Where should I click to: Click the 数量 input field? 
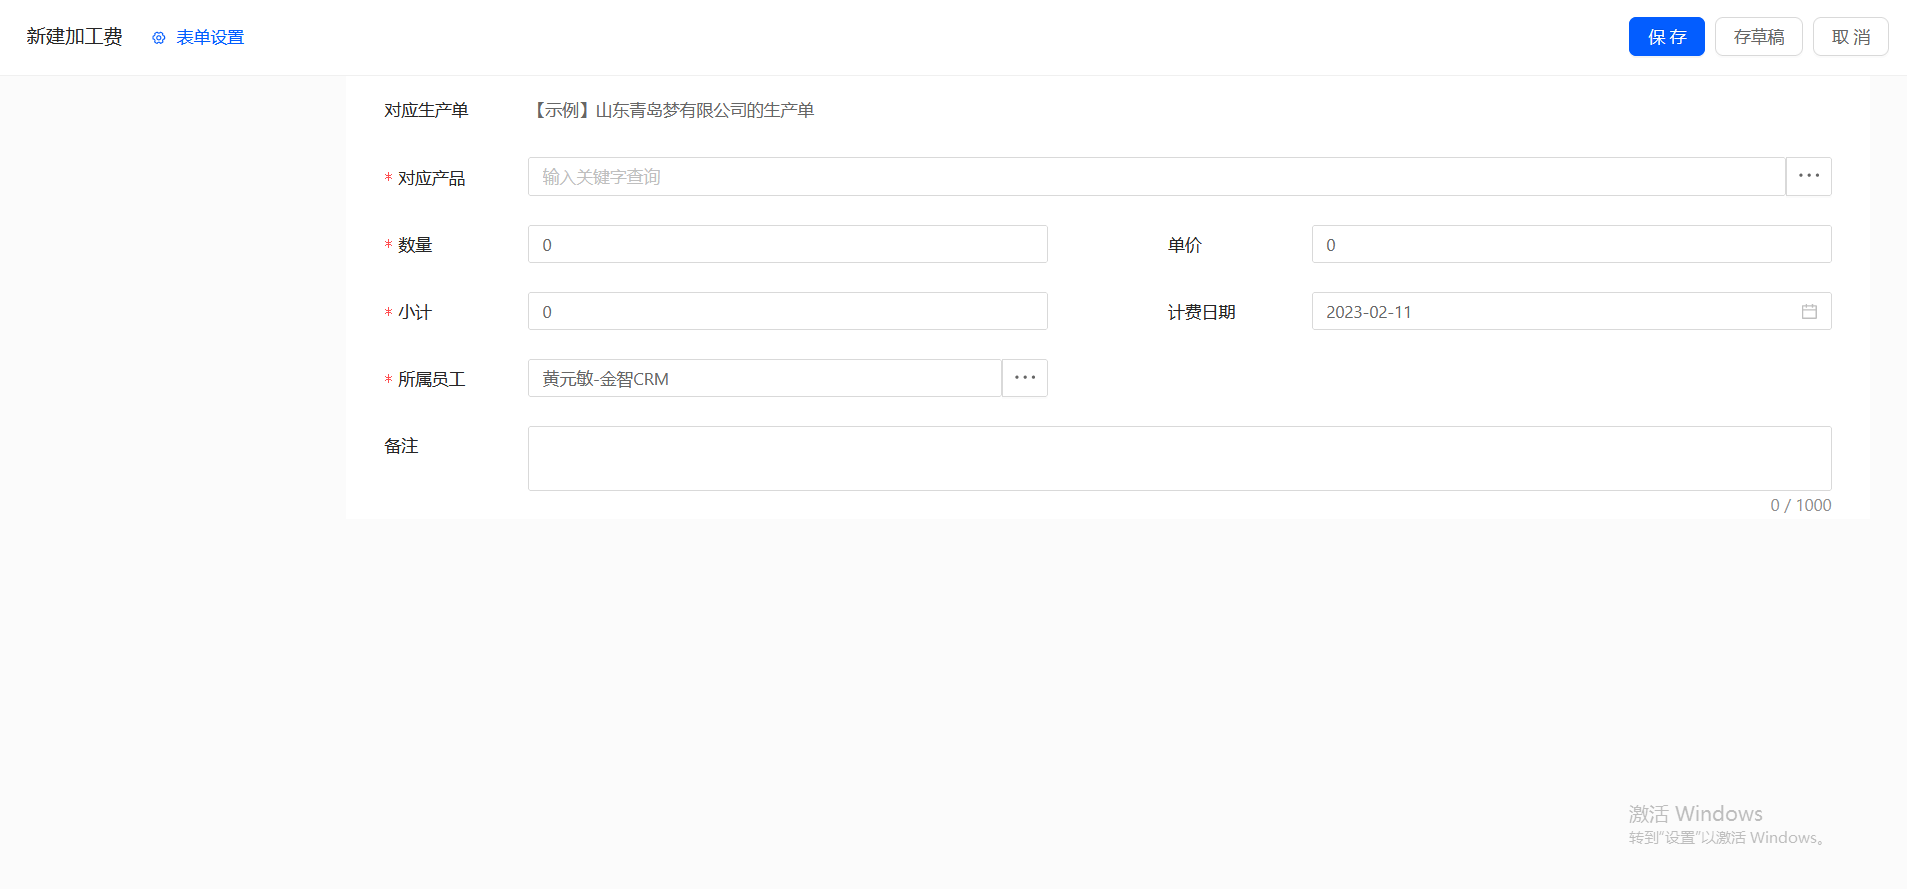[787, 245]
